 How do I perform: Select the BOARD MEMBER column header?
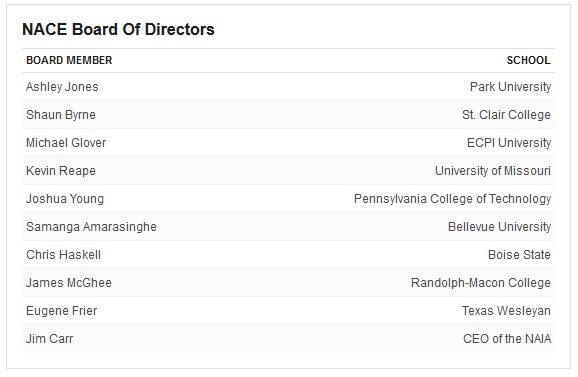[69, 60]
